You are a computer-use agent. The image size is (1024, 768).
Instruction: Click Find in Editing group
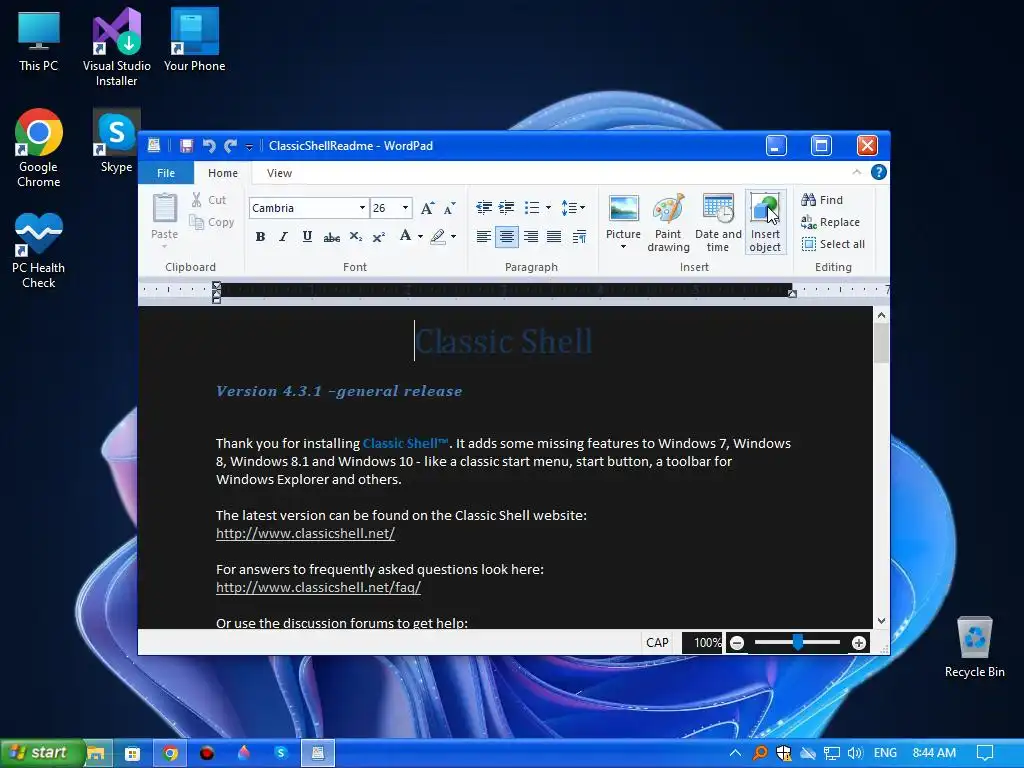point(822,200)
